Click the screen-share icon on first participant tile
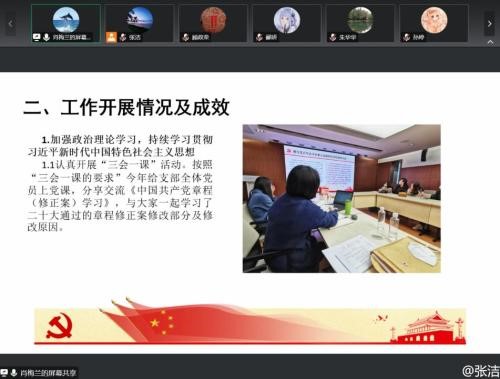 point(36,37)
